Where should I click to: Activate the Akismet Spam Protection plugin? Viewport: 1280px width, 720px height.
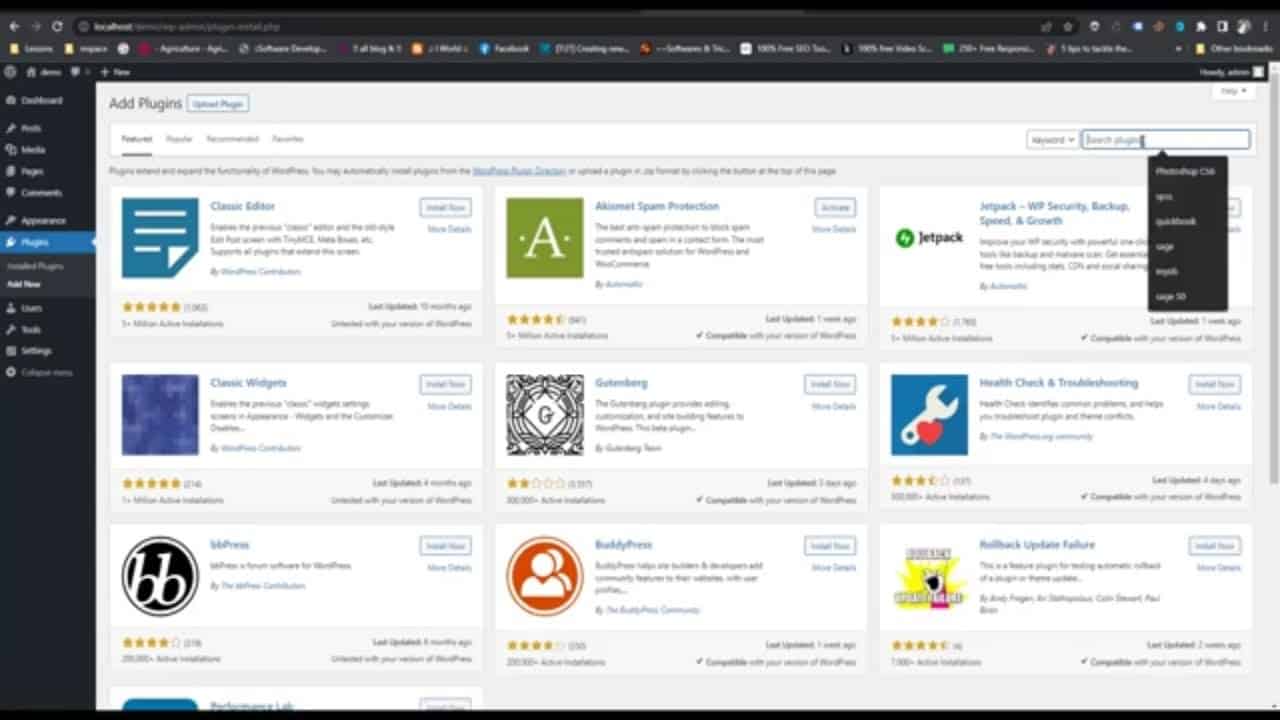tap(834, 208)
